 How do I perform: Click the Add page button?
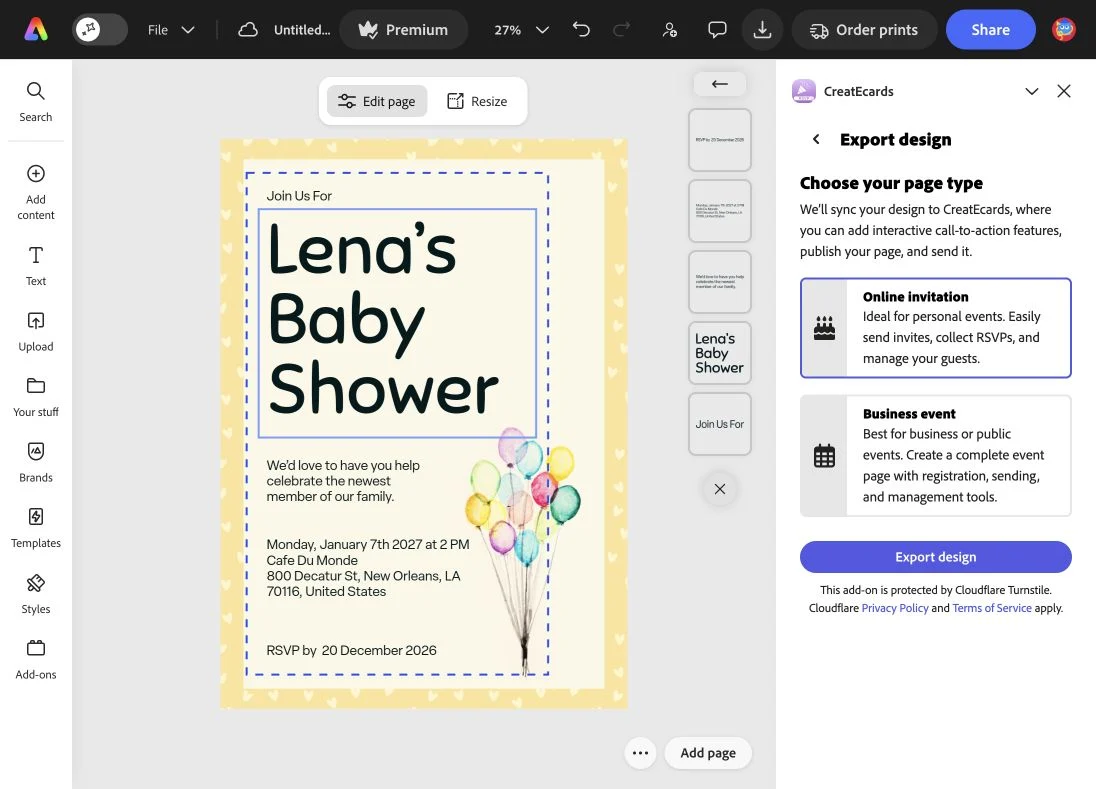pyautogui.click(x=708, y=753)
